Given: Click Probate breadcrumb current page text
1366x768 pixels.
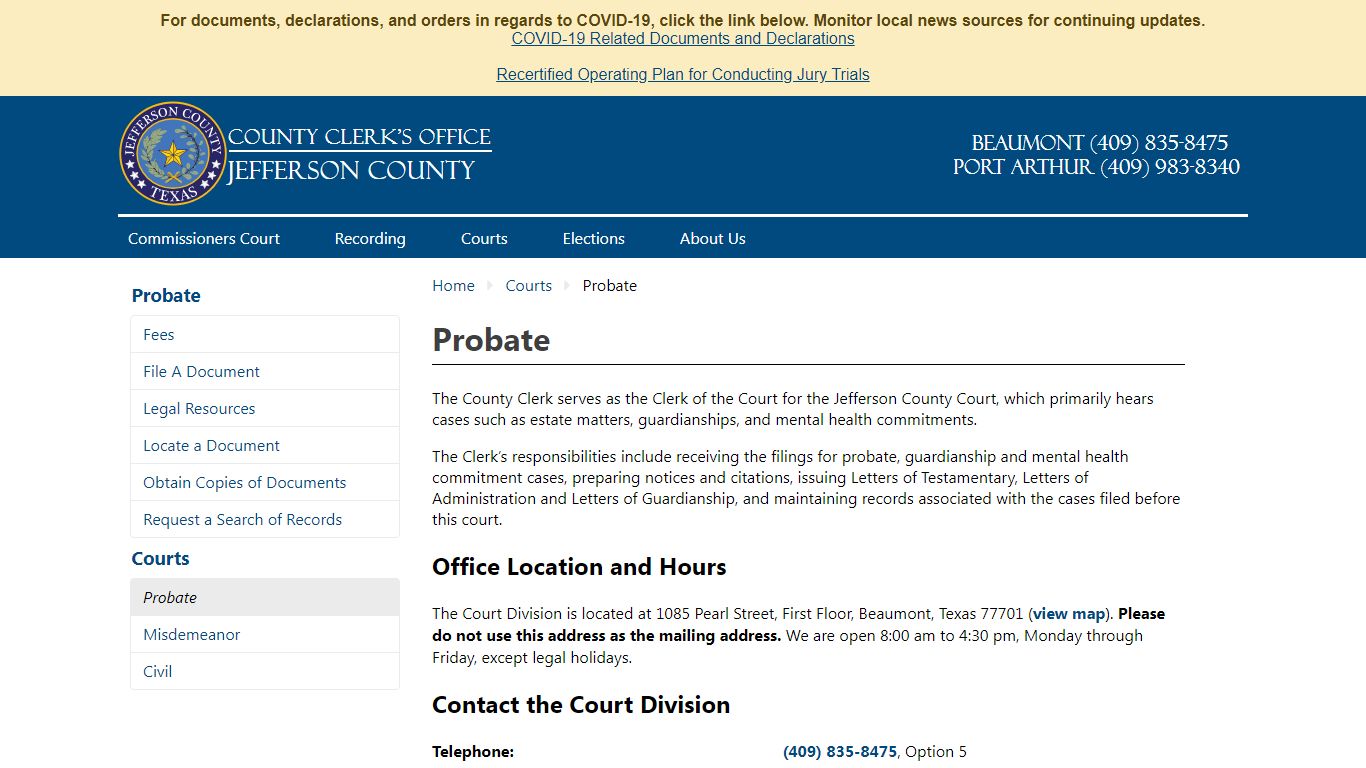Looking at the screenshot, I should click(610, 285).
